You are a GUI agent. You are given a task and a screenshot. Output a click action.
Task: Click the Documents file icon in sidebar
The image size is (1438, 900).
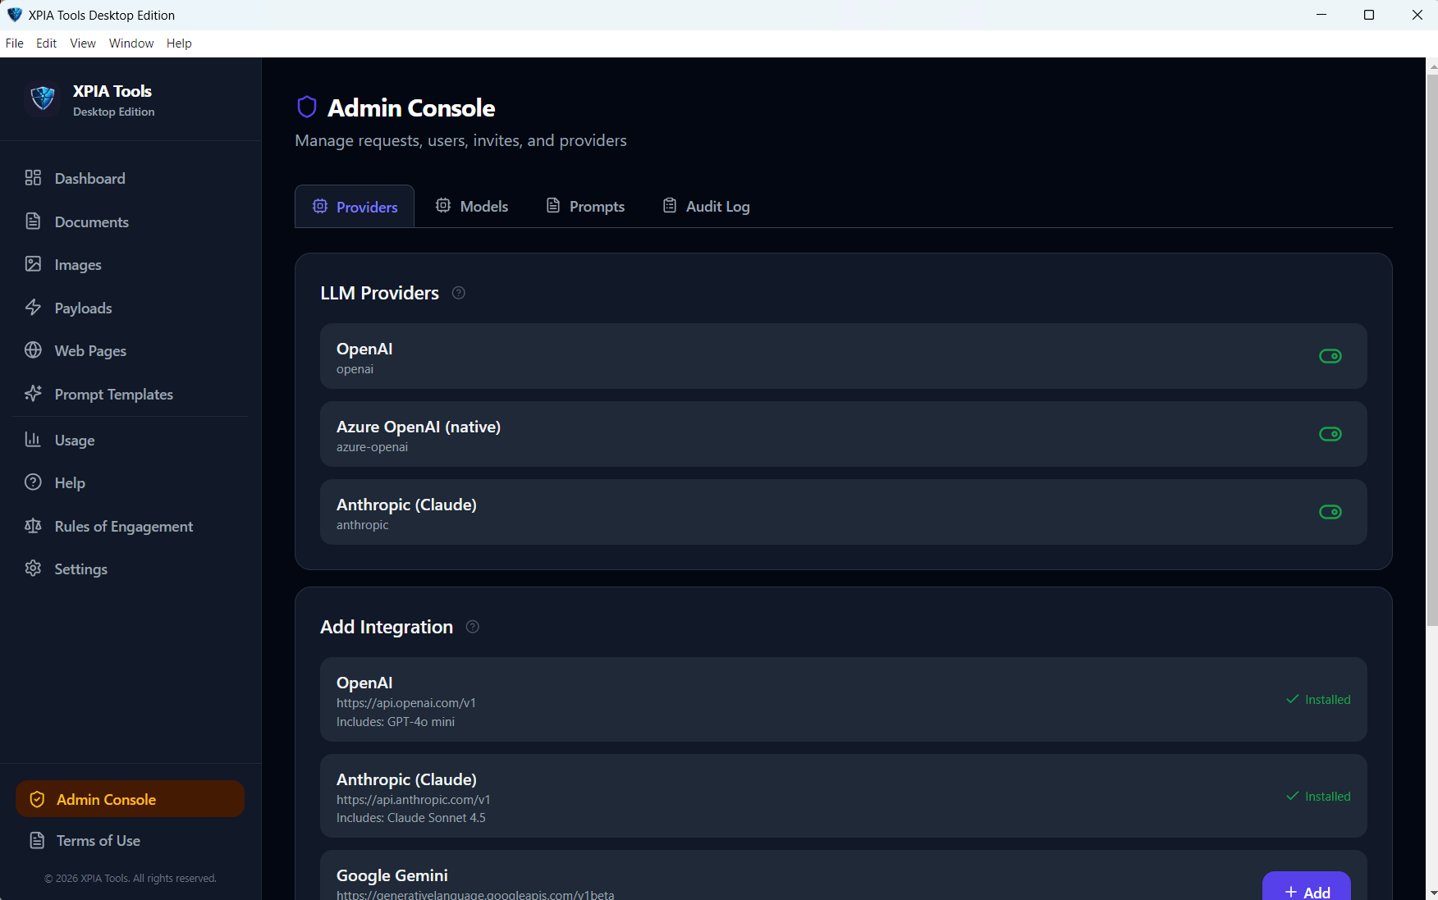pyautogui.click(x=33, y=221)
